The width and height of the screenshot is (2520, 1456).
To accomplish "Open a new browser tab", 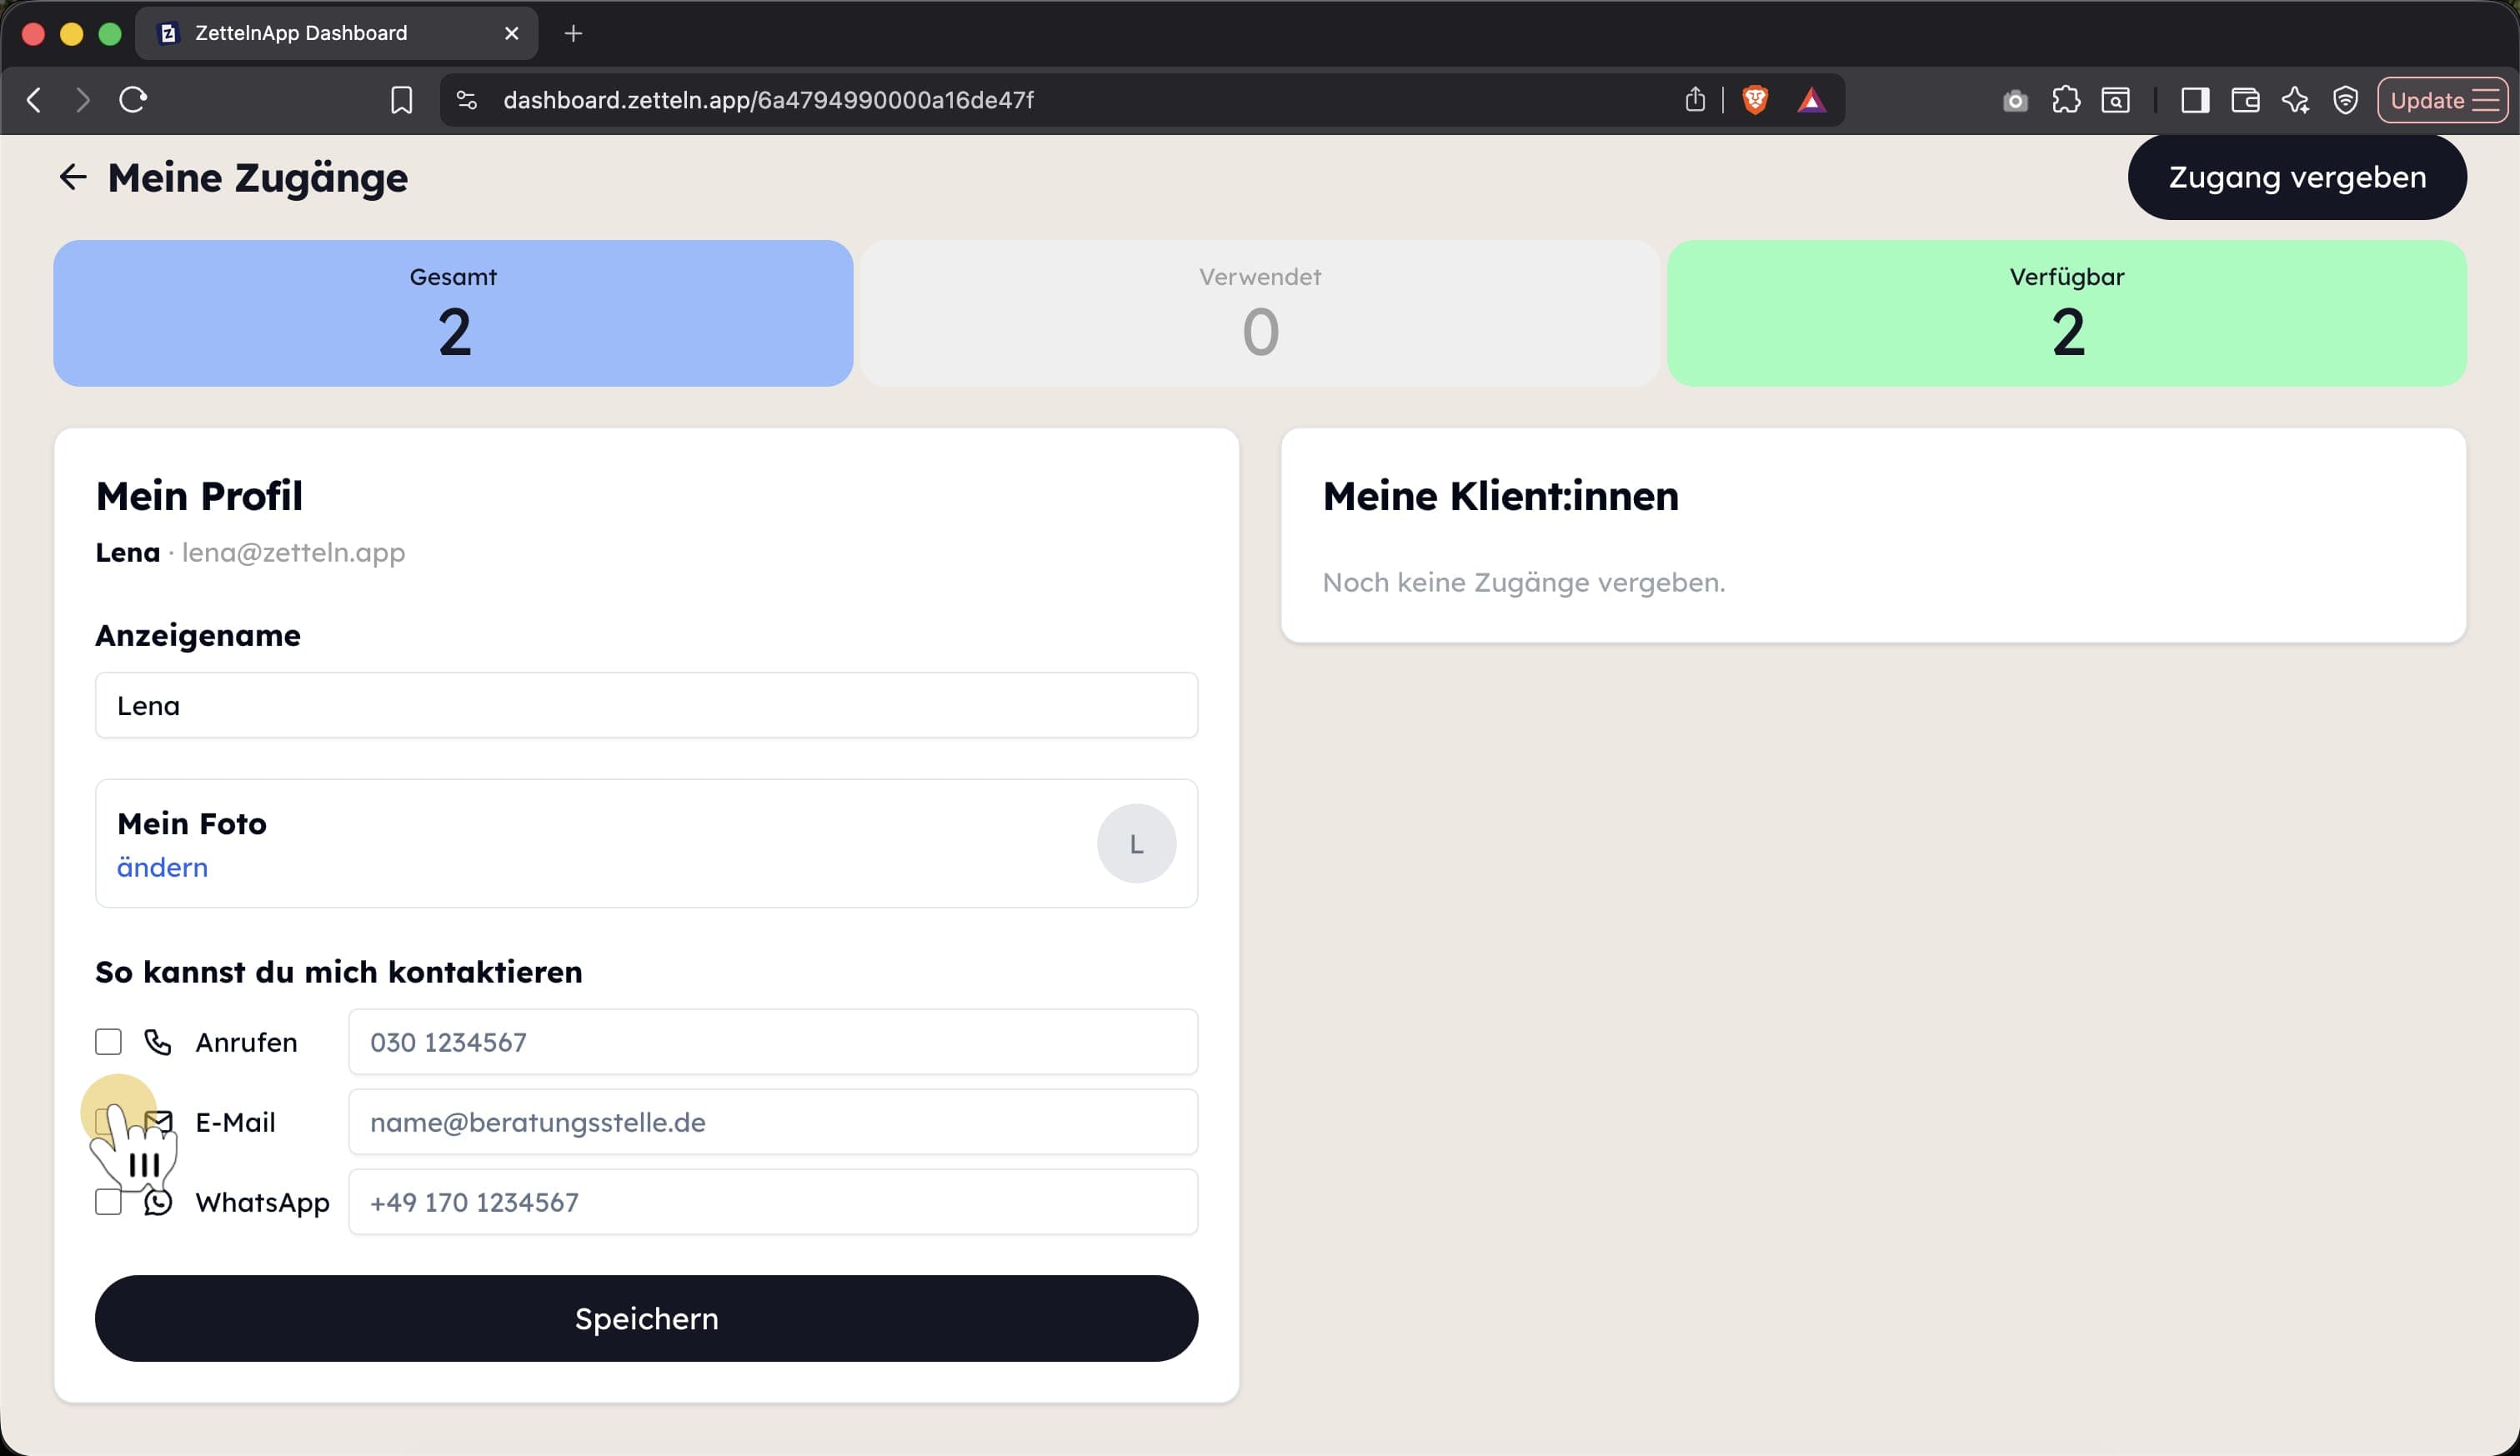I will coord(573,33).
